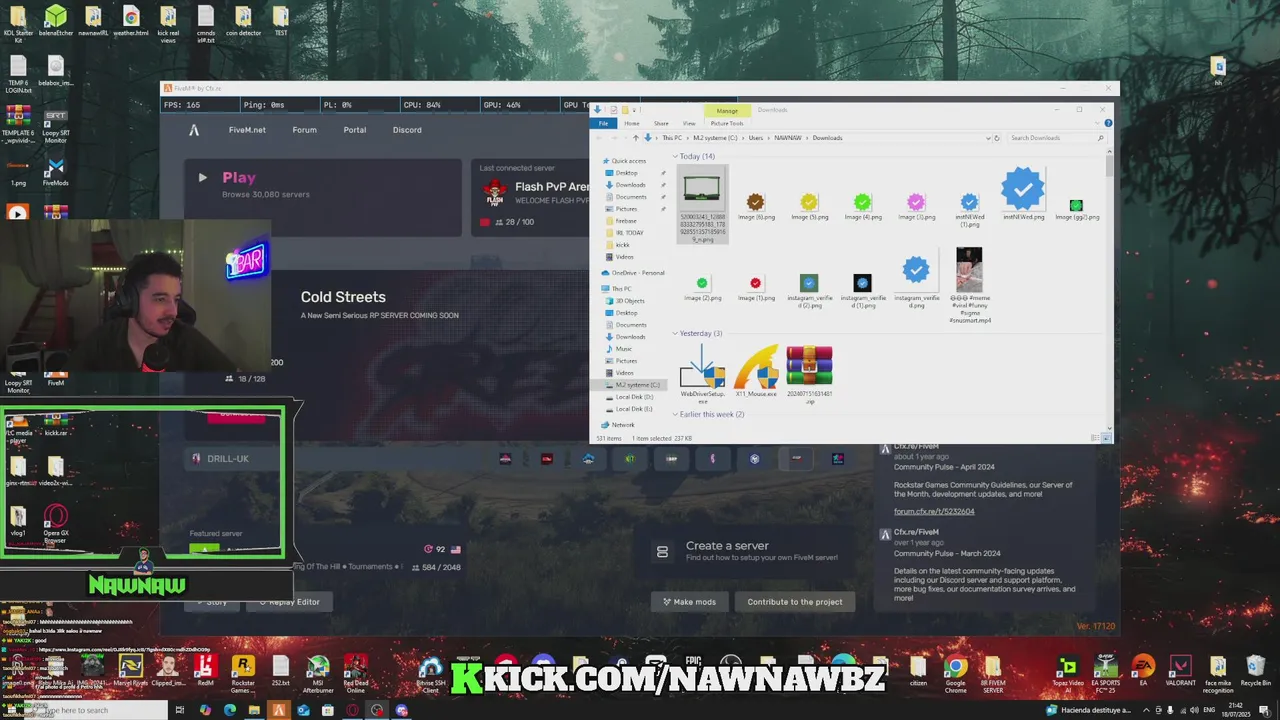Click Contribute to the project button
Screen dimensions: 1280x720
[x=795, y=602]
